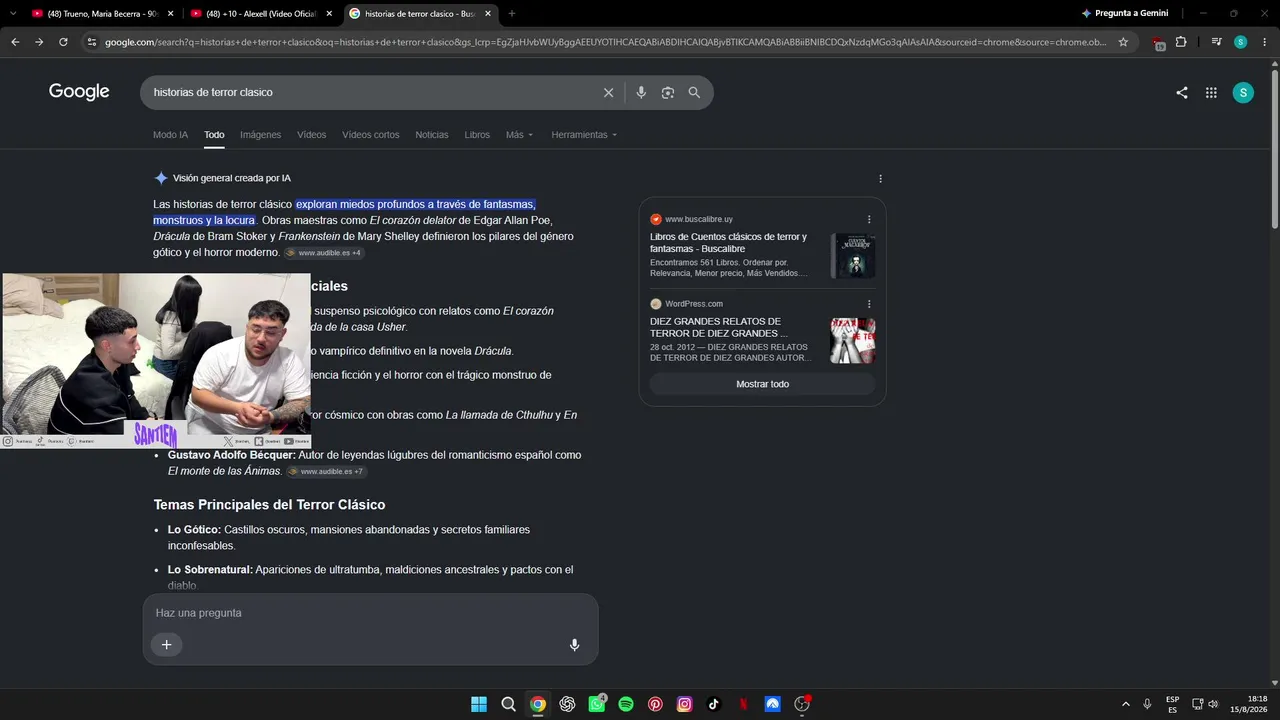Open Google account avatar on results page
This screenshot has height=720, width=1280.
1243,93
